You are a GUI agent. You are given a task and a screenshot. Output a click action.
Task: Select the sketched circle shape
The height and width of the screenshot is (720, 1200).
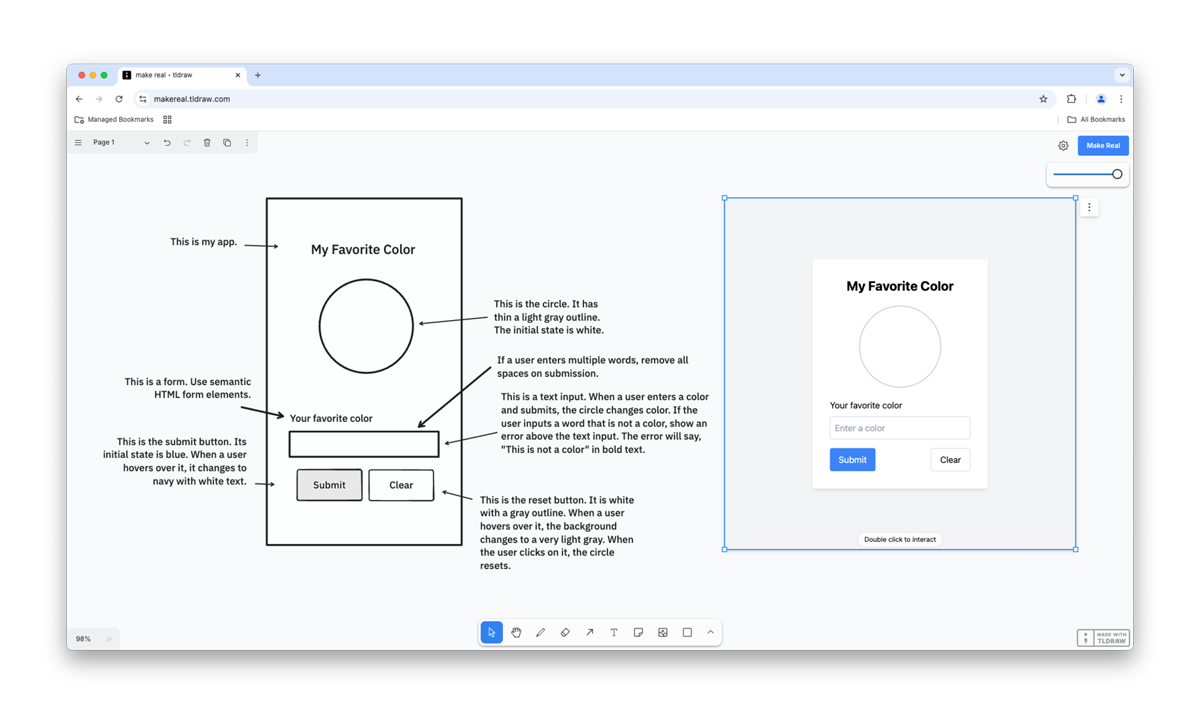pyautogui.click(x=366, y=326)
